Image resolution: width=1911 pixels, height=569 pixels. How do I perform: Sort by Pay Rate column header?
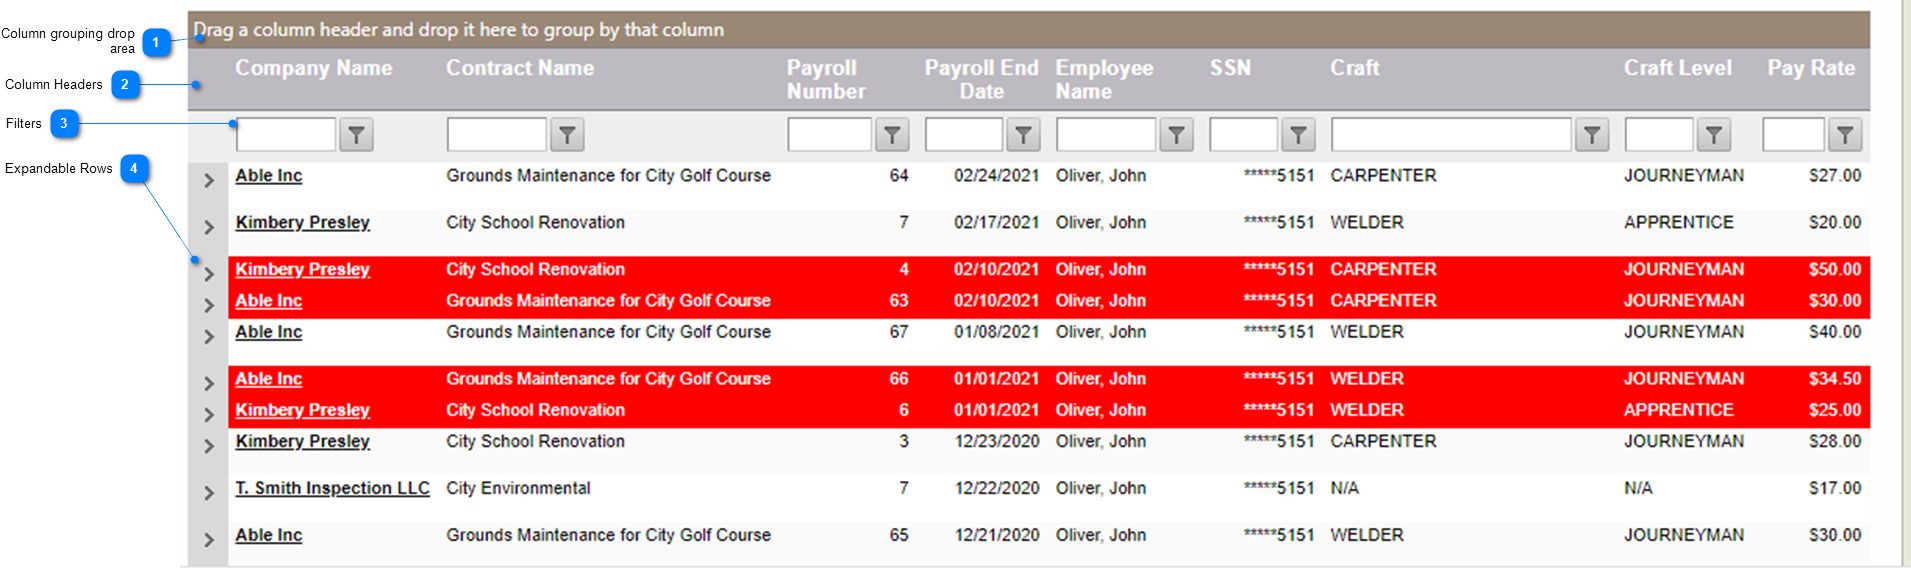coord(1810,68)
